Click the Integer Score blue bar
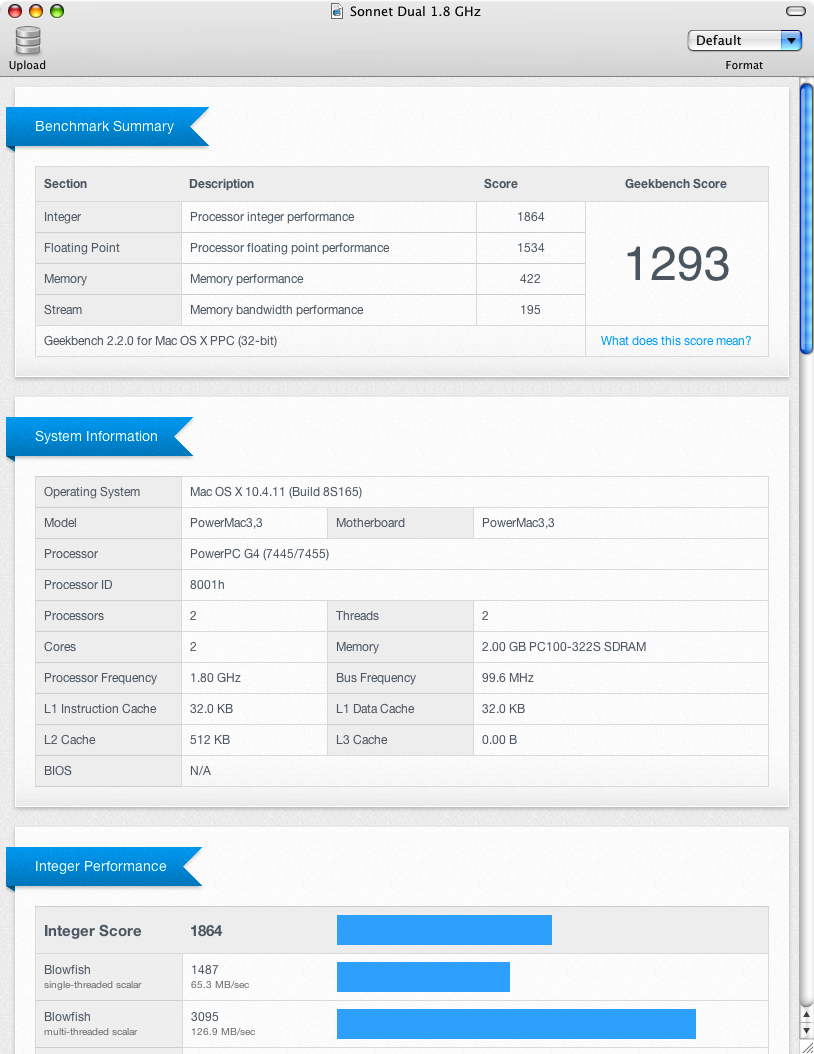This screenshot has width=814, height=1054. (x=444, y=930)
